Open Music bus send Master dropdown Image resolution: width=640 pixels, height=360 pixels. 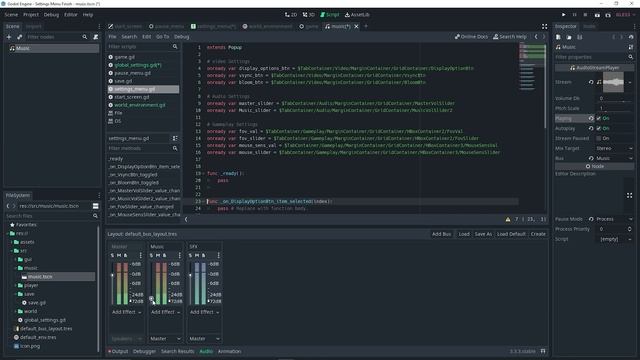coord(165,339)
